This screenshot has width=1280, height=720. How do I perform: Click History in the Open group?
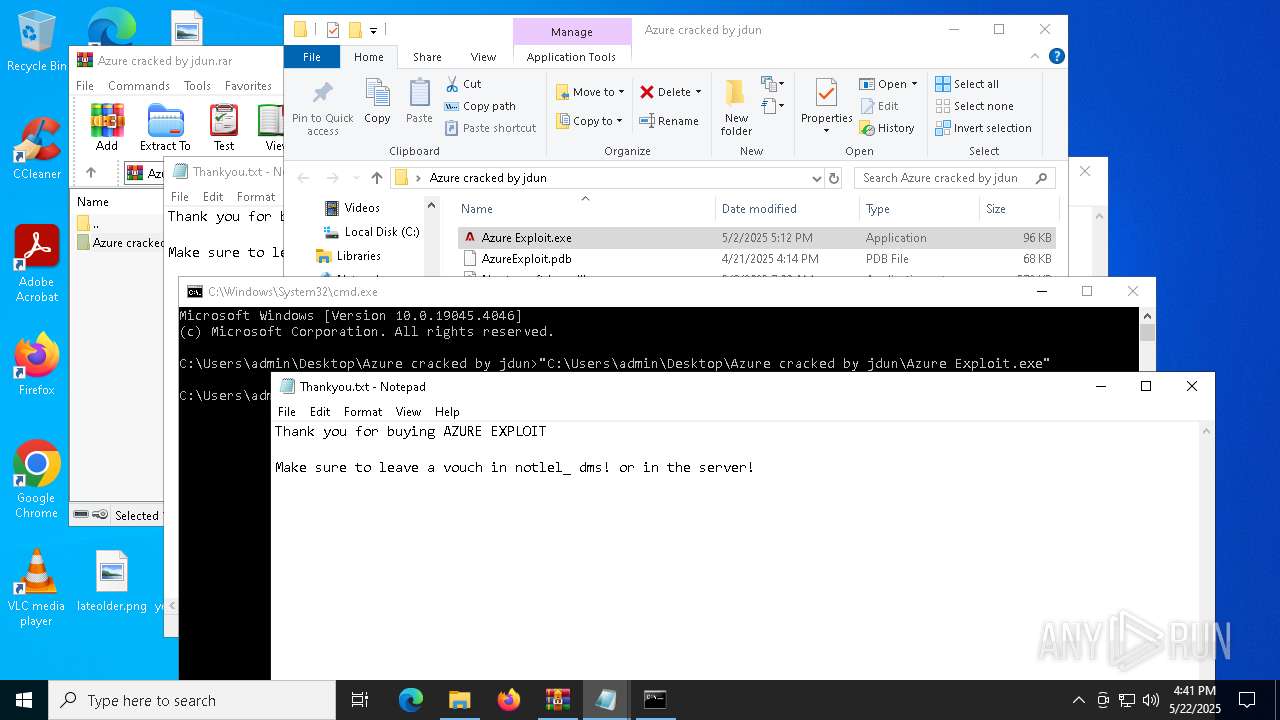[886, 128]
